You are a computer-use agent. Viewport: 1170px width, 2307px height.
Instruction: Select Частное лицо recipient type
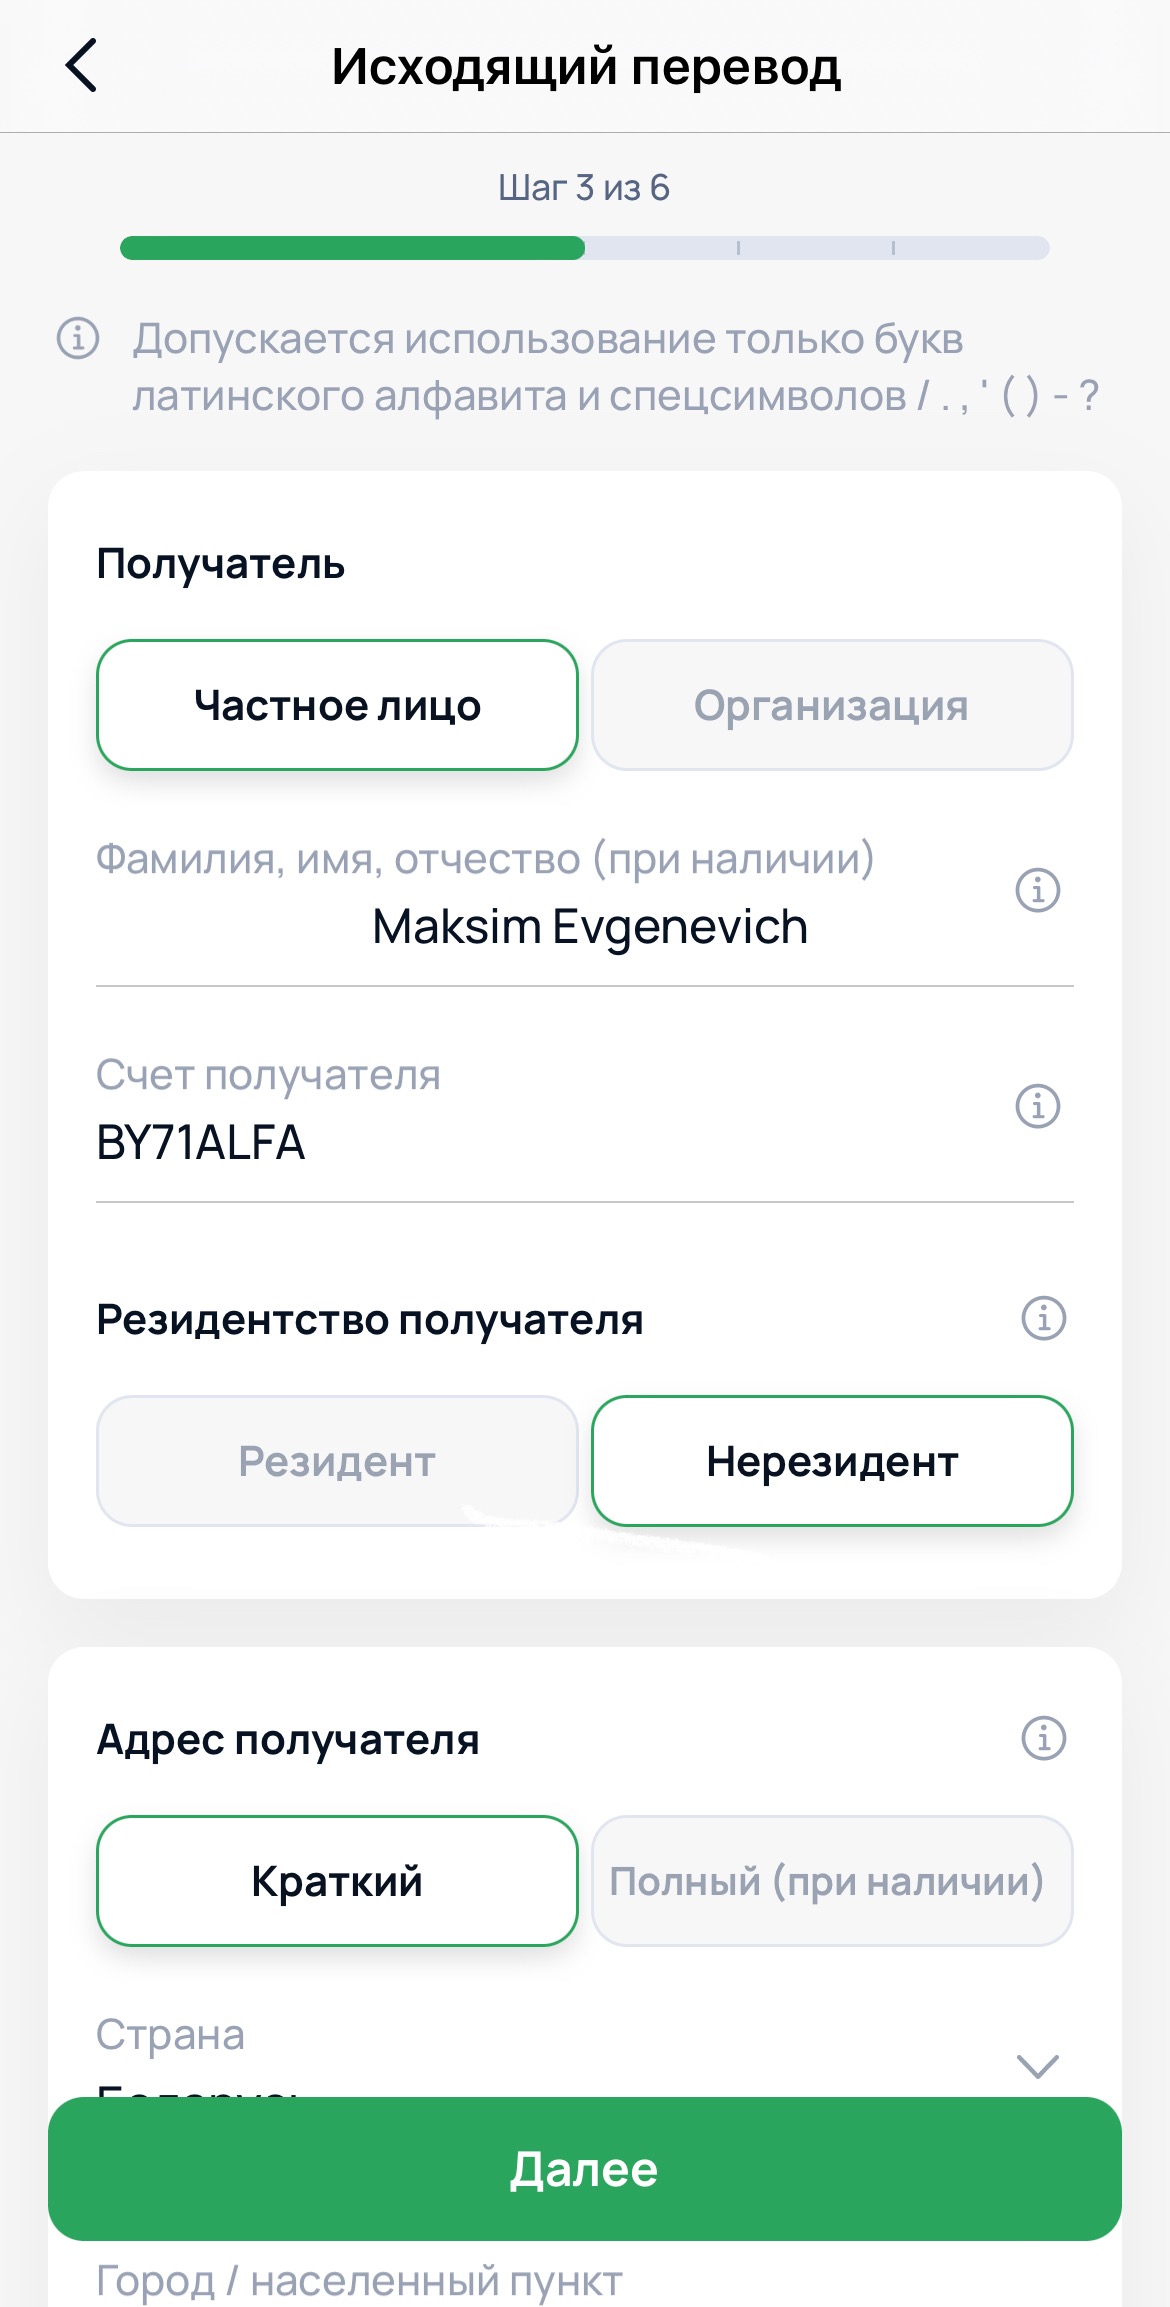point(337,705)
